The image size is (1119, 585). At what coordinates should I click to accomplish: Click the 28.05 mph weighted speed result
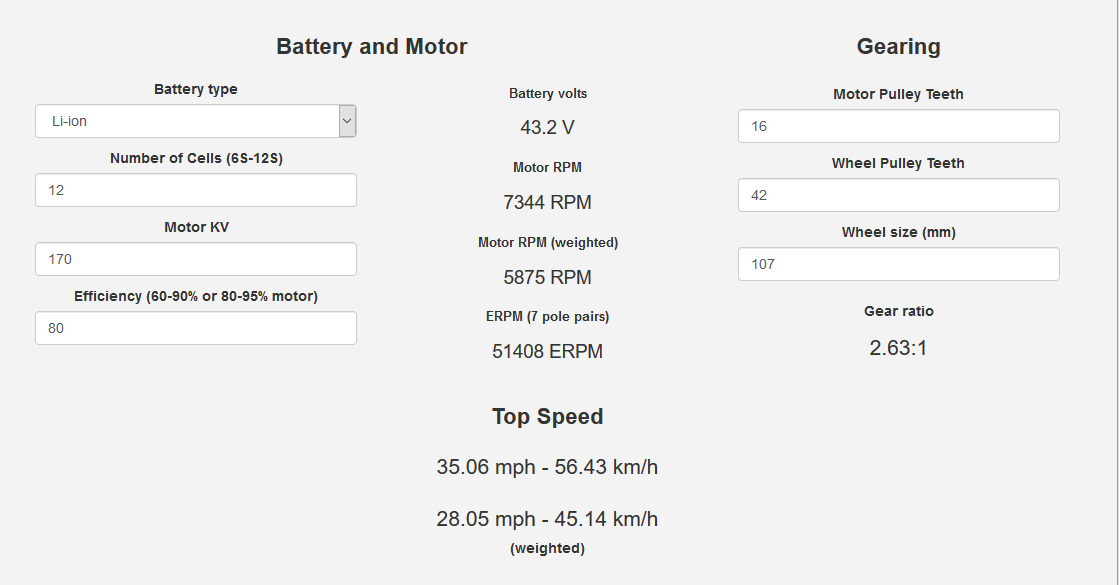(x=547, y=519)
